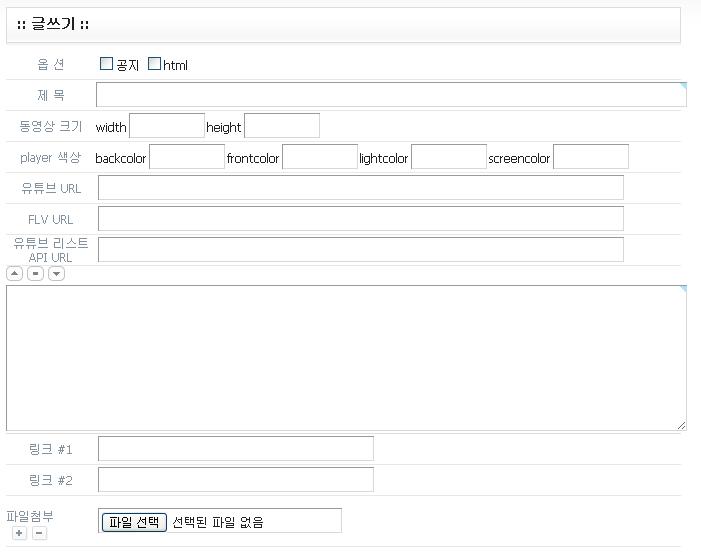Focus the width input box
Viewport: 701px width, 553px height.
coord(167,126)
